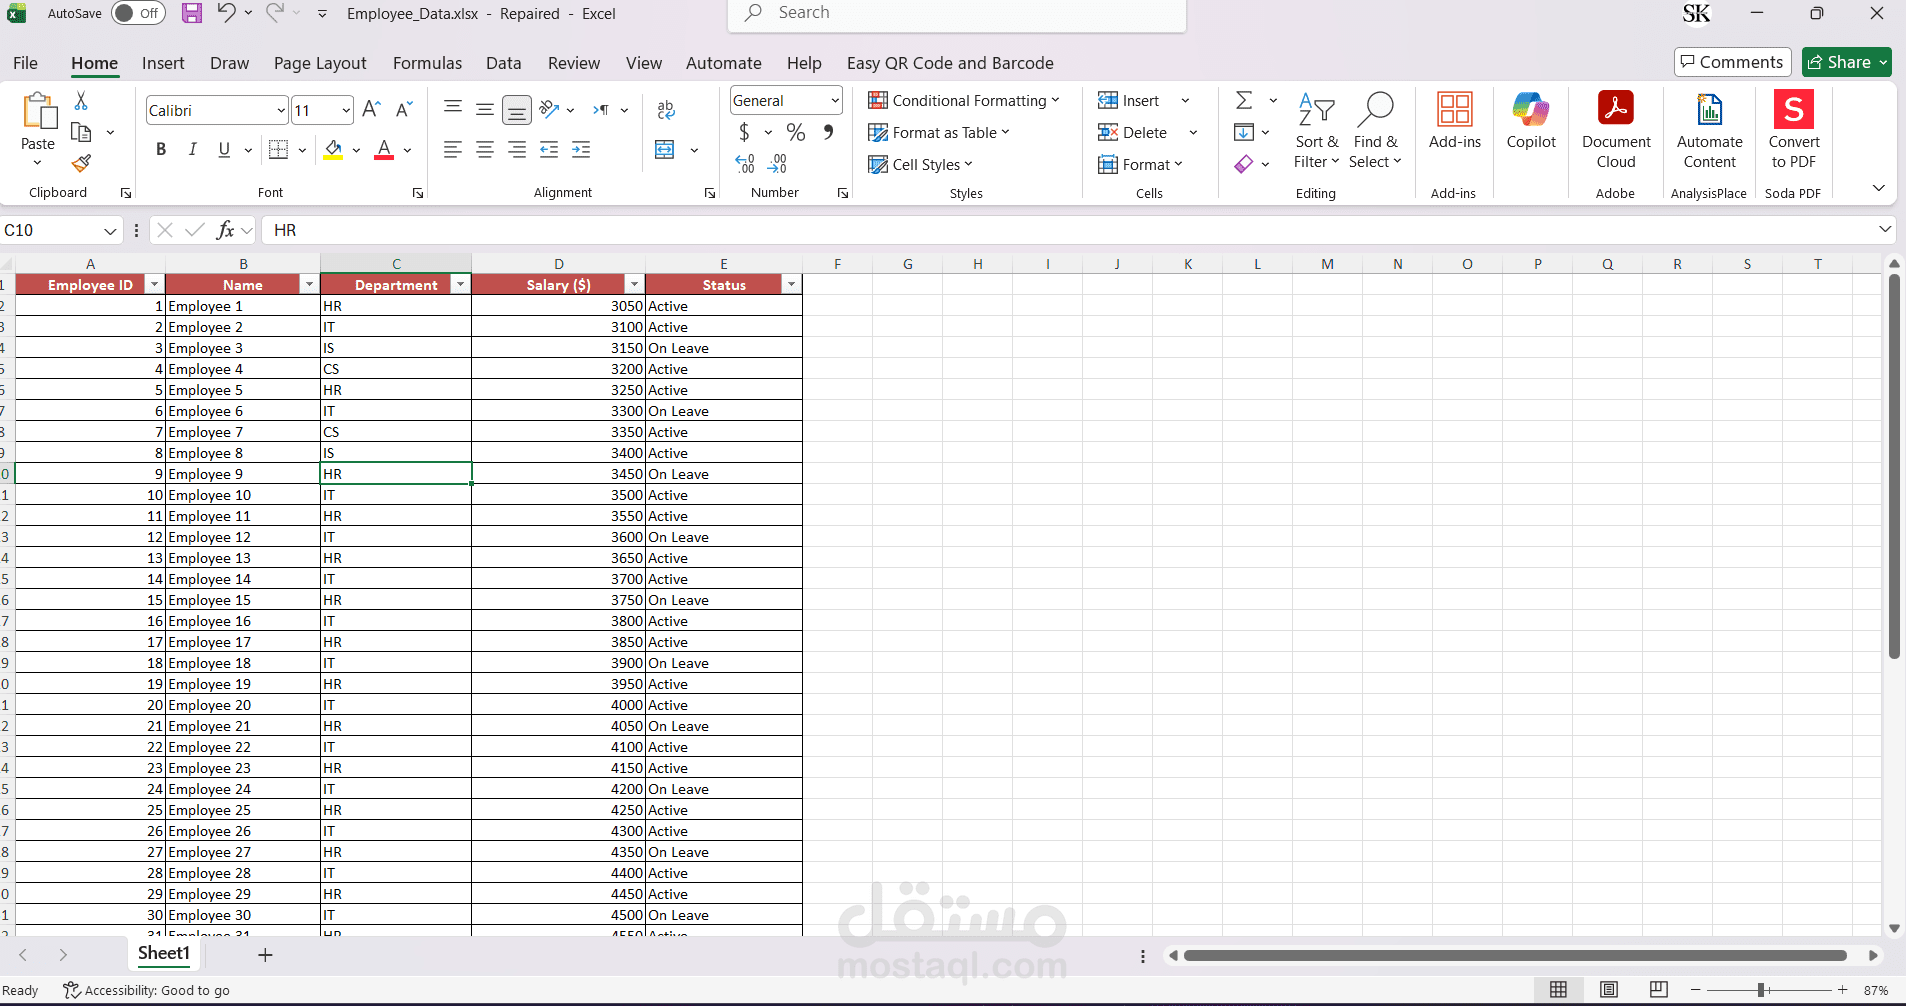Viewport: 1906px width, 1006px height.
Task: Click the Fill Color yellow bucket
Action: coord(334,150)
